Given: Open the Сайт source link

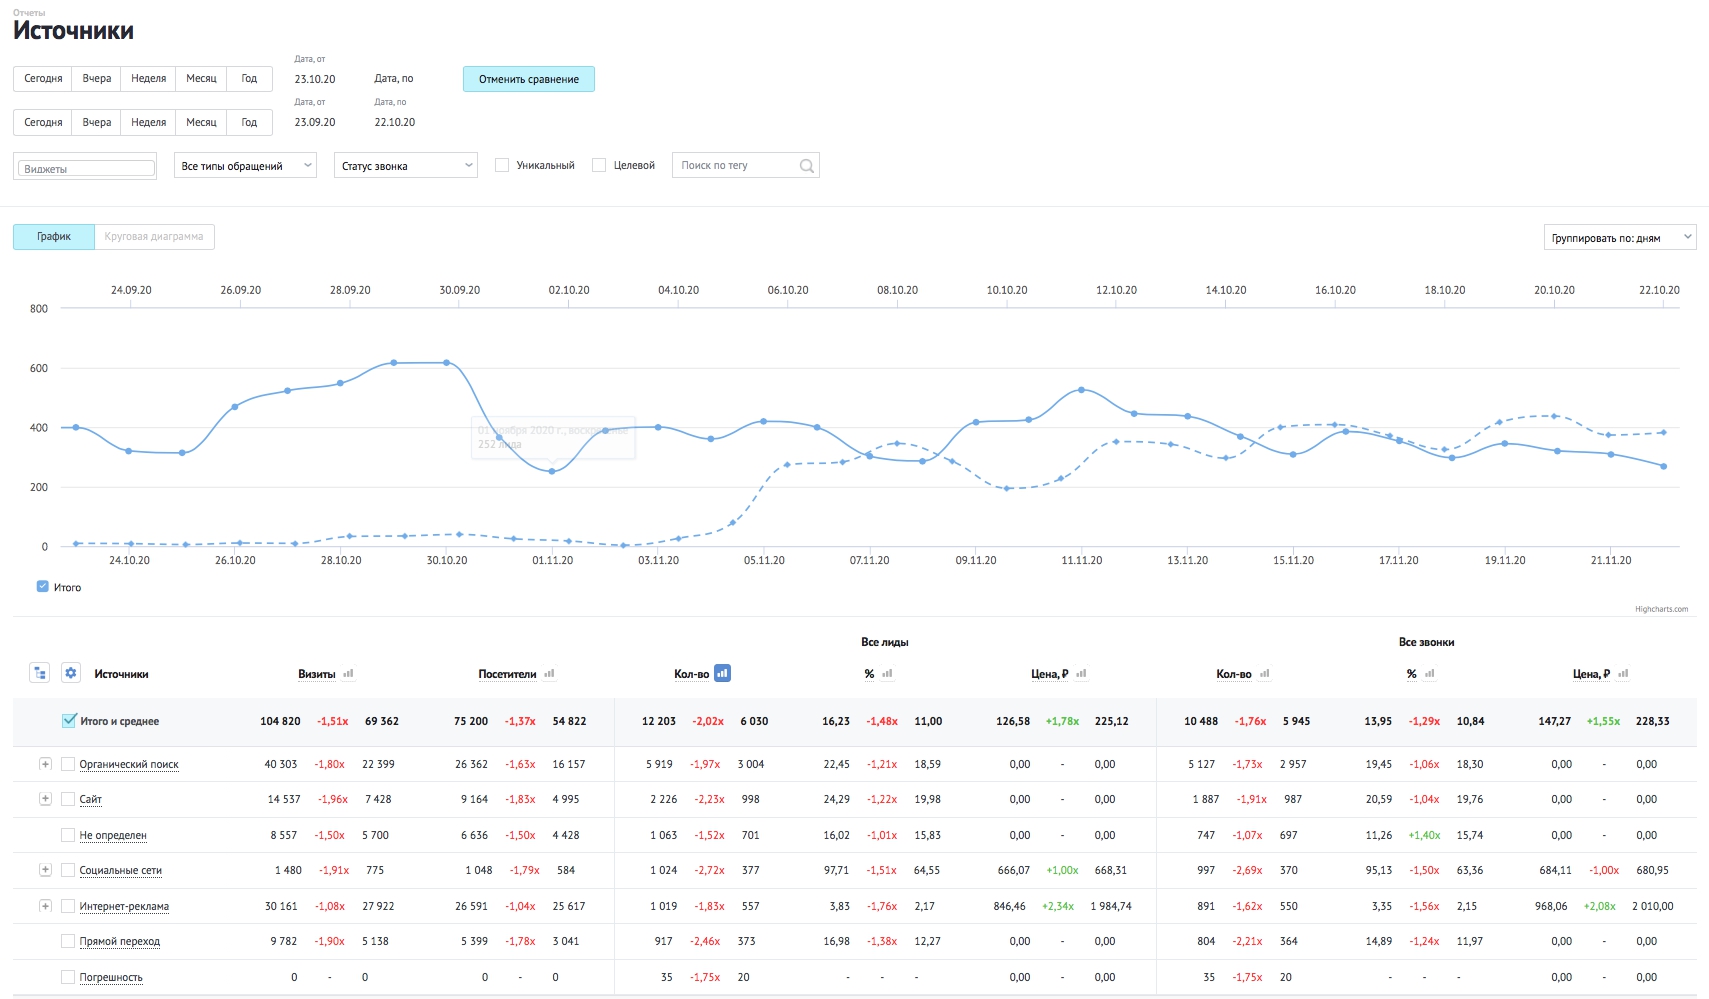Looking at the screenshot, I should click(x=91, y=799).
